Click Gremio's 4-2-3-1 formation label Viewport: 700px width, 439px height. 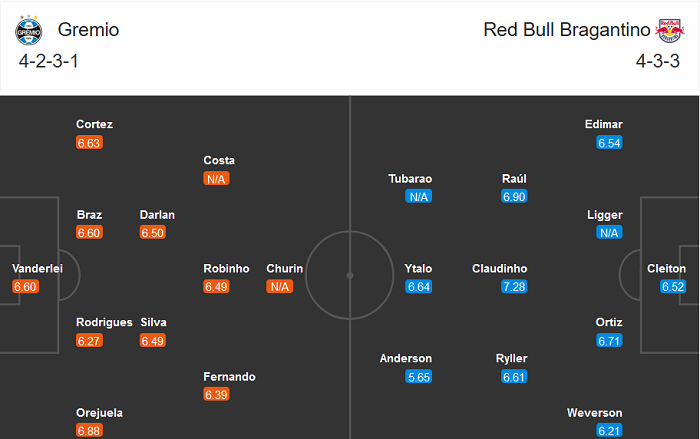click(x=48, y=61)
